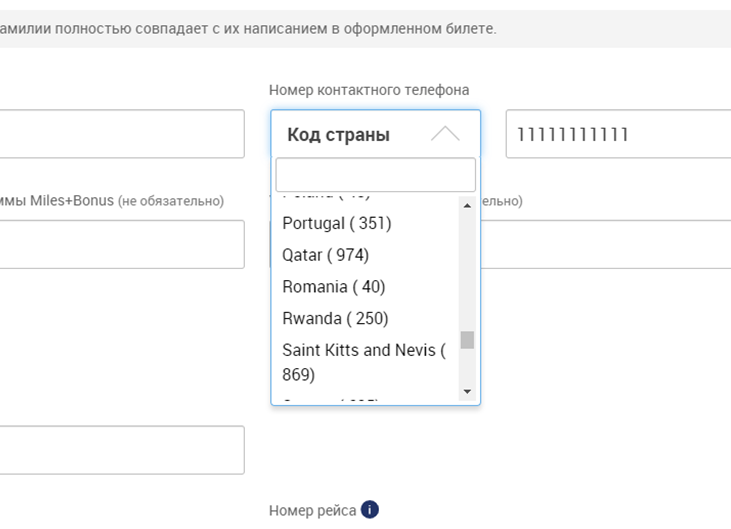Click the phone number field with 11111111111
Viewport: 731px width, 529px height.
618,134
